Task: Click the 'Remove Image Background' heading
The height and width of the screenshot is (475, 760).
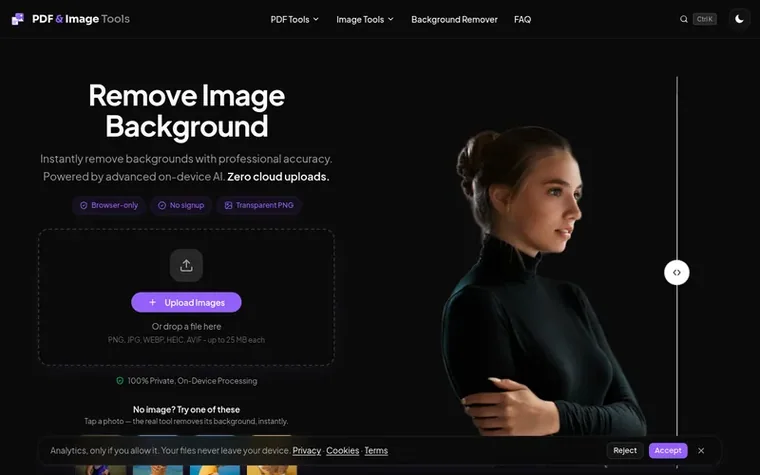Action: tap(187, 111)
